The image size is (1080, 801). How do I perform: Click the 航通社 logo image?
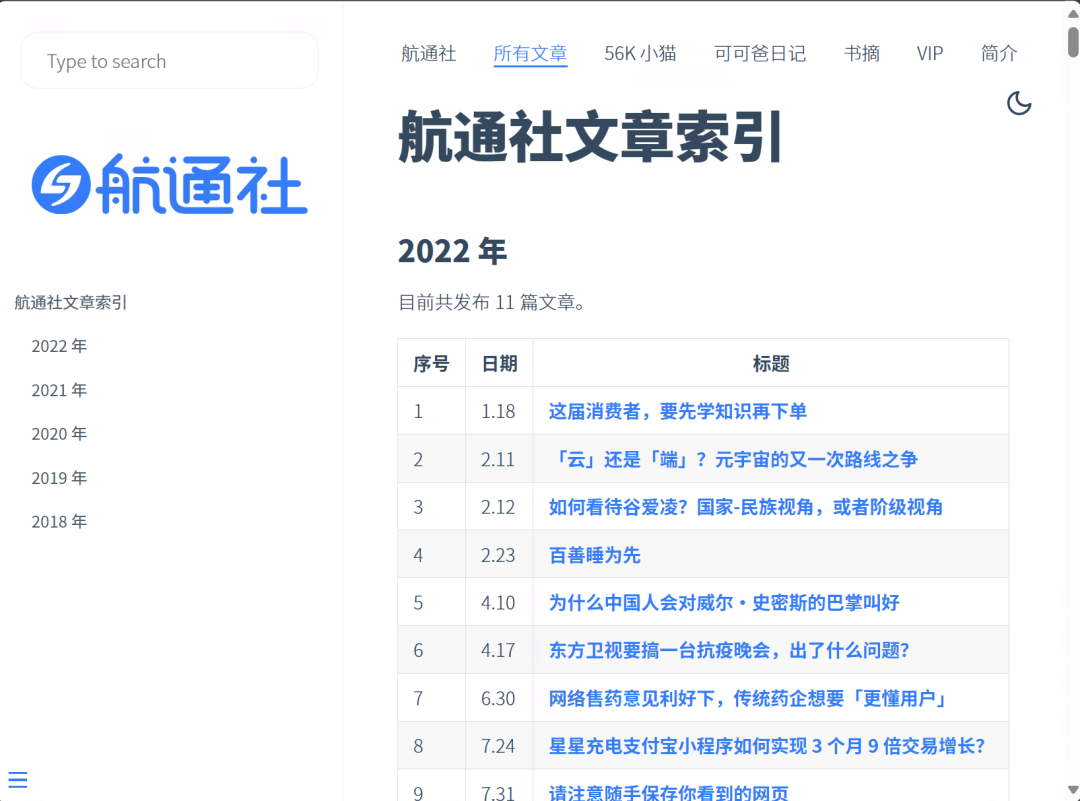pos(169,184)
